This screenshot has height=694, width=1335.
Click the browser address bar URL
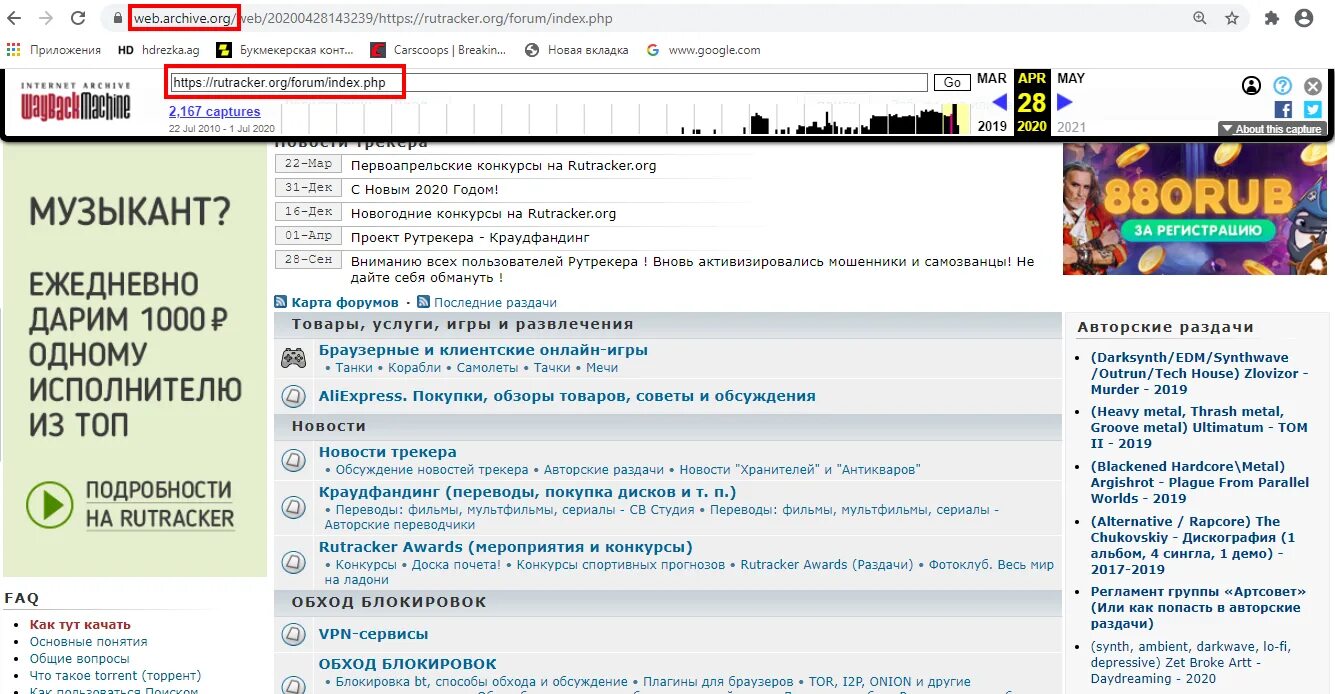tap(373, 18)
